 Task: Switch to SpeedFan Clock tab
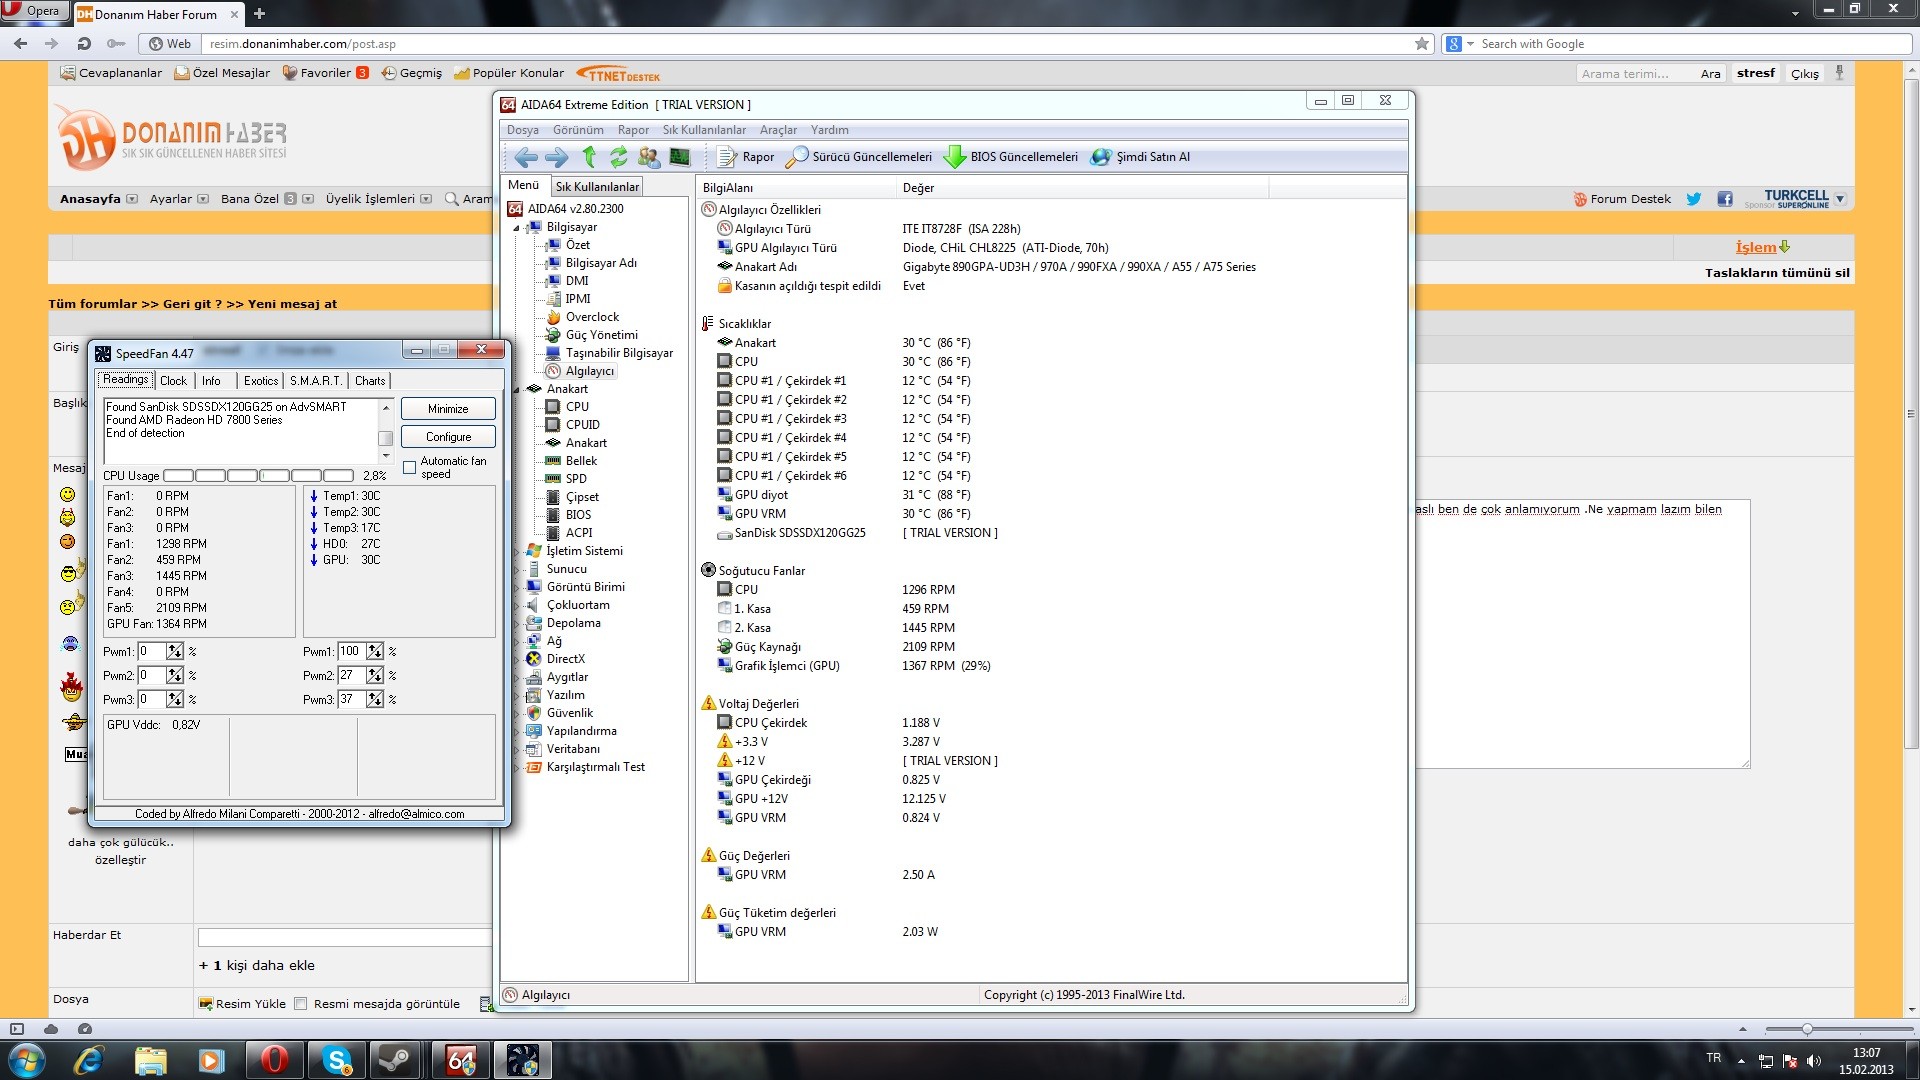[x=173, y=381]
